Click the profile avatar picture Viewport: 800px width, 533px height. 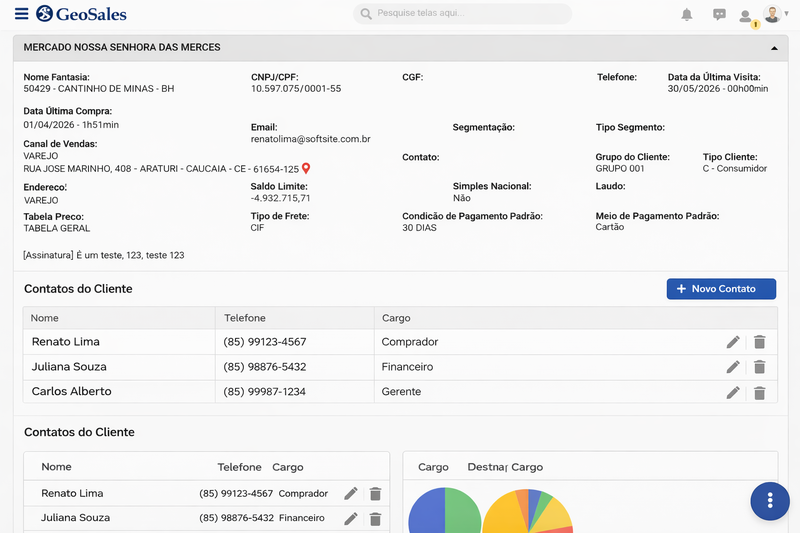[x=772, y=14]
